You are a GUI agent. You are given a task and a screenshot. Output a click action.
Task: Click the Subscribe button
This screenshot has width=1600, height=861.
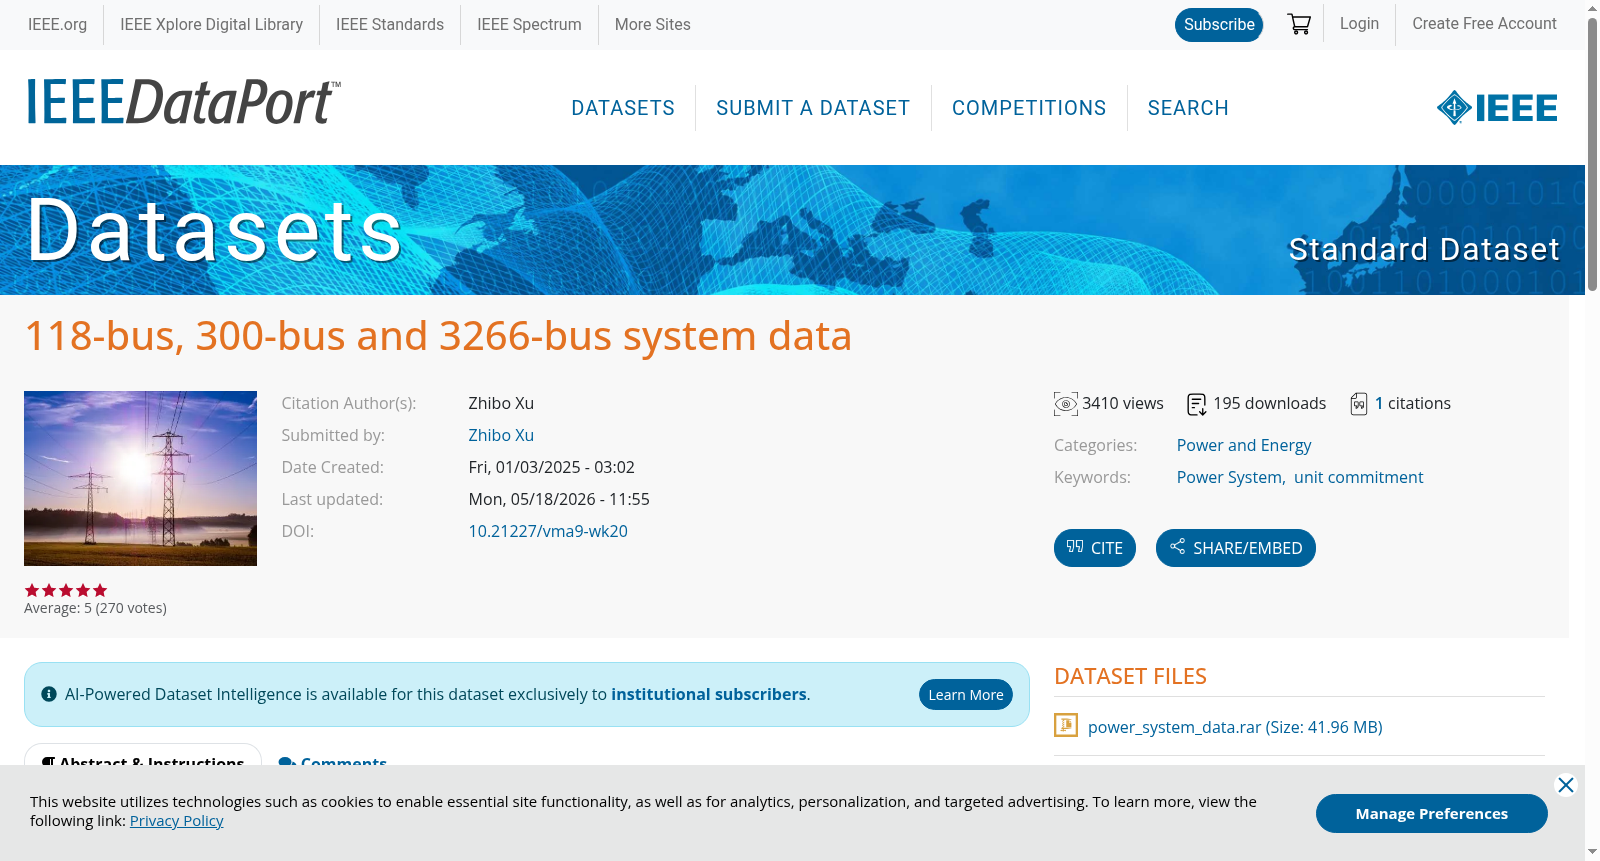1219,25
